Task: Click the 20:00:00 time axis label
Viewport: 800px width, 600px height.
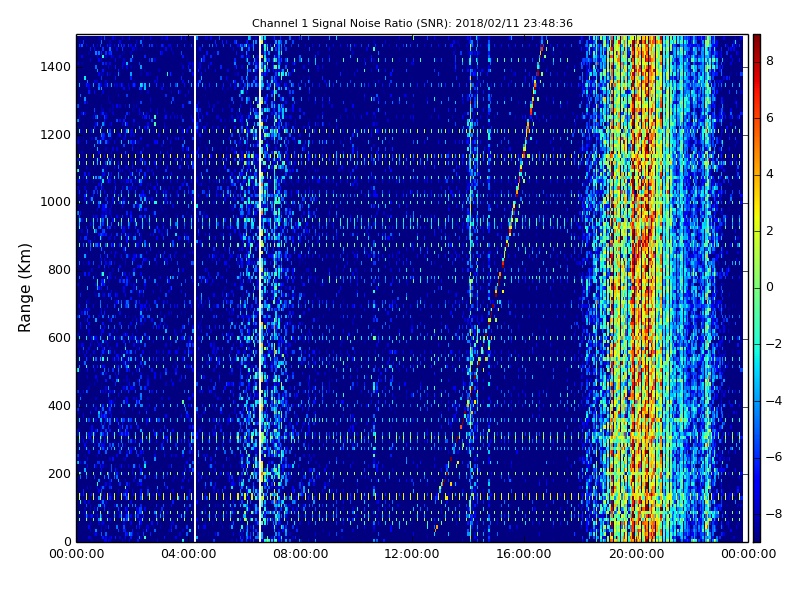Action: click(636, 554)
